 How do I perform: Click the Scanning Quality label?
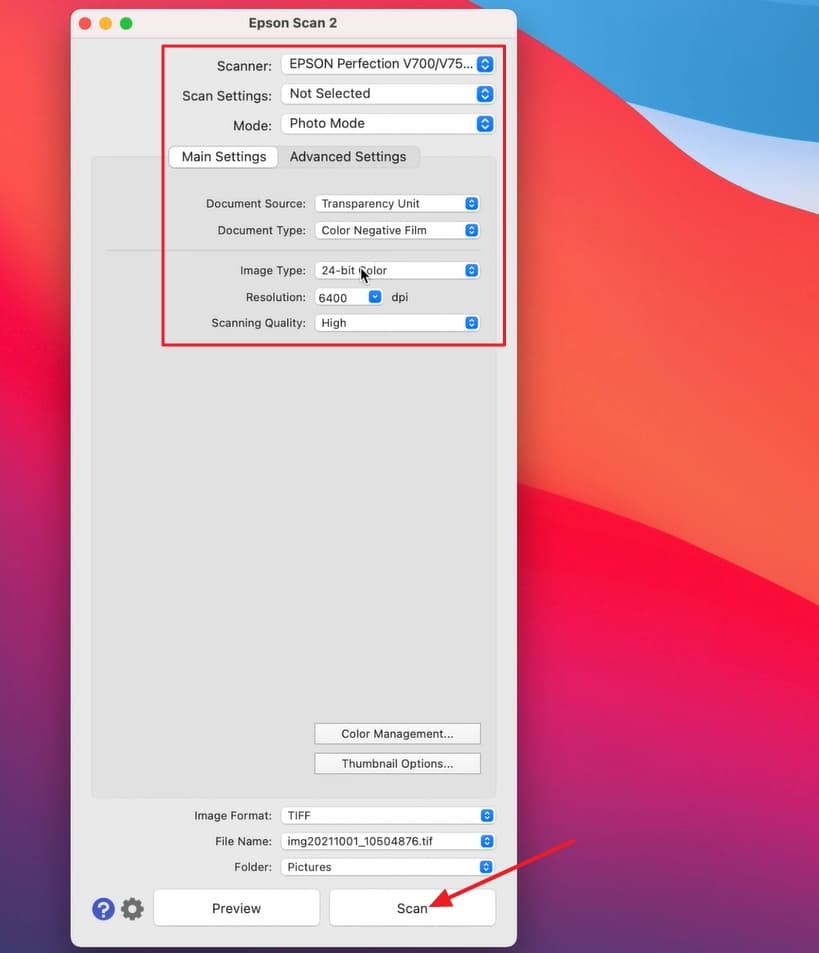tap(258, 323)
